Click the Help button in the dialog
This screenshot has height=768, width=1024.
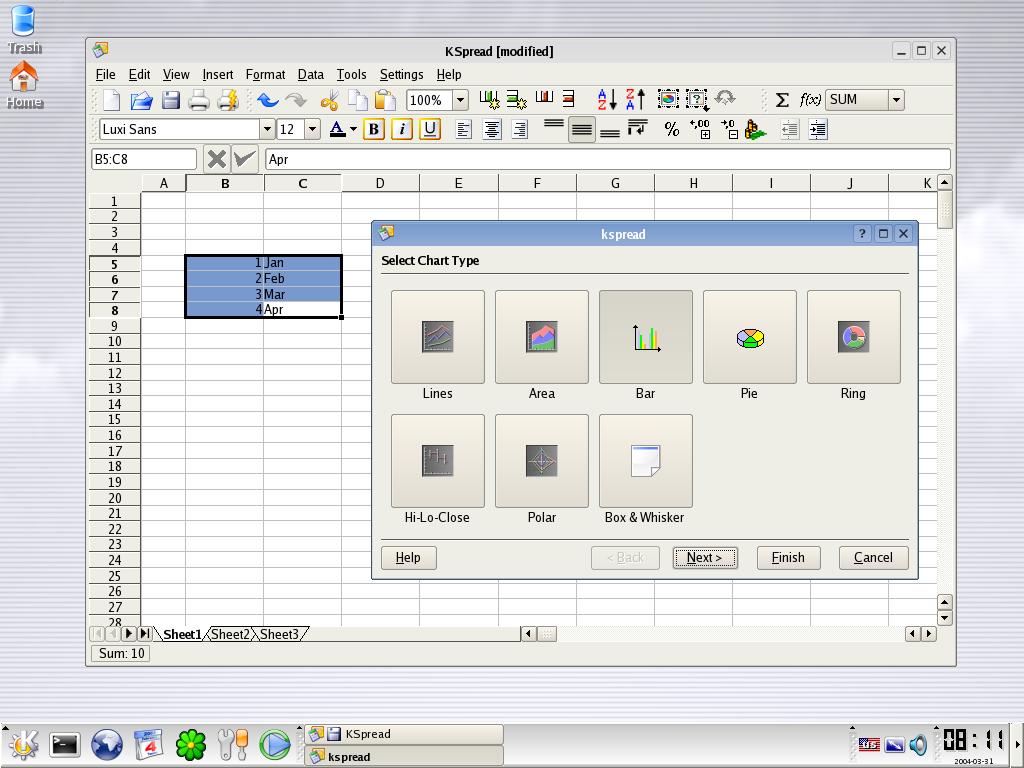coord(408,558)
